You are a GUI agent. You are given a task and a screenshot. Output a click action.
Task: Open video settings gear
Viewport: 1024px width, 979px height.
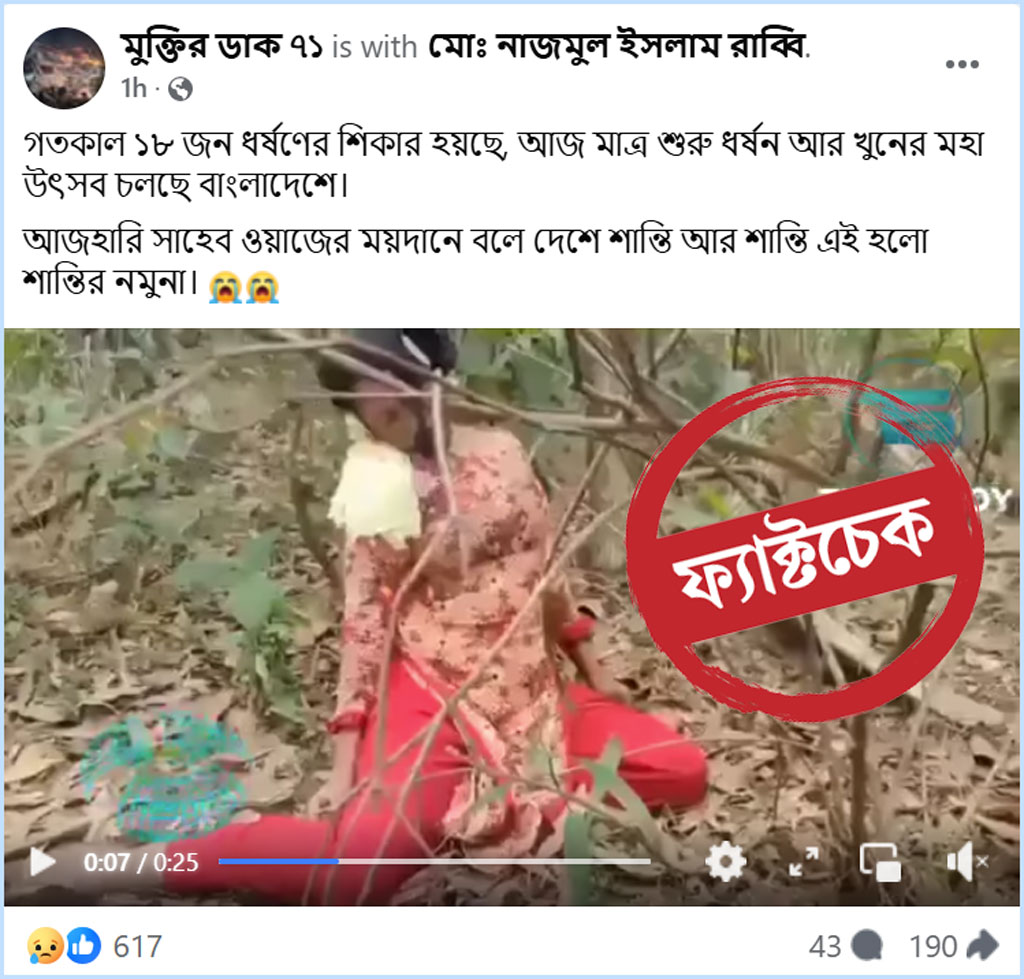pyautogui.click(x=726, y=861)
